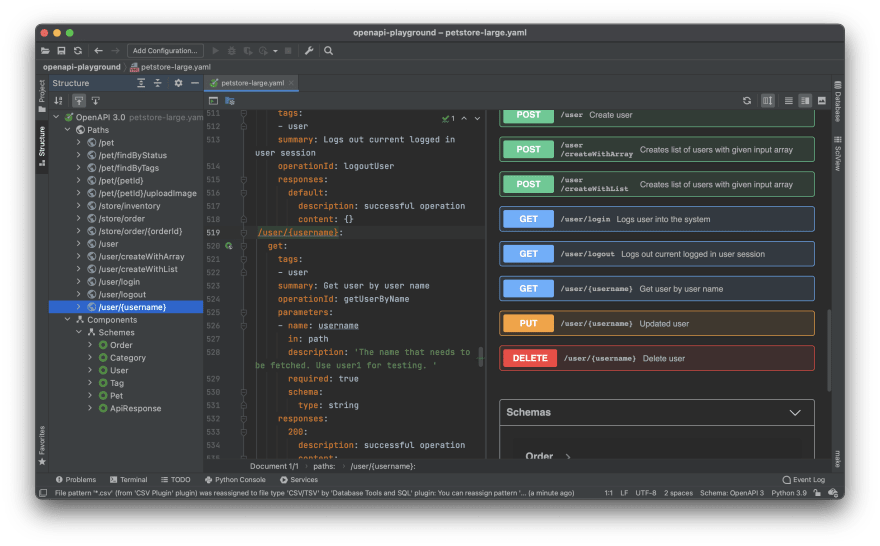
Task: Click the preview pane vertical scrollbar
Action: [829, 349]
